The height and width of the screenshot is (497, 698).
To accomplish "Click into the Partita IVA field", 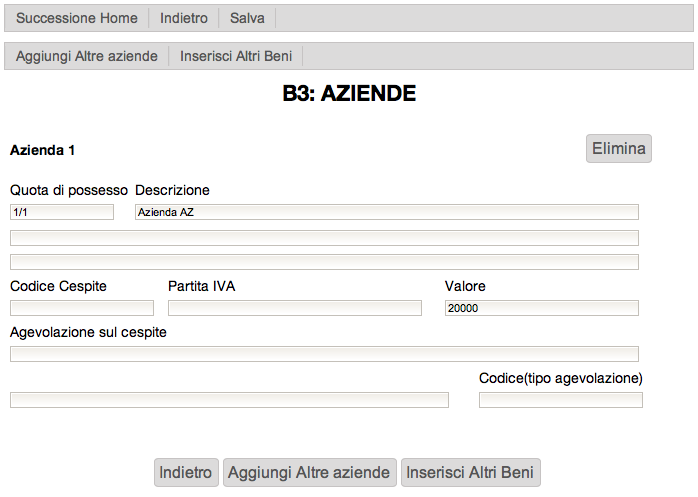I will coord(295,308).
